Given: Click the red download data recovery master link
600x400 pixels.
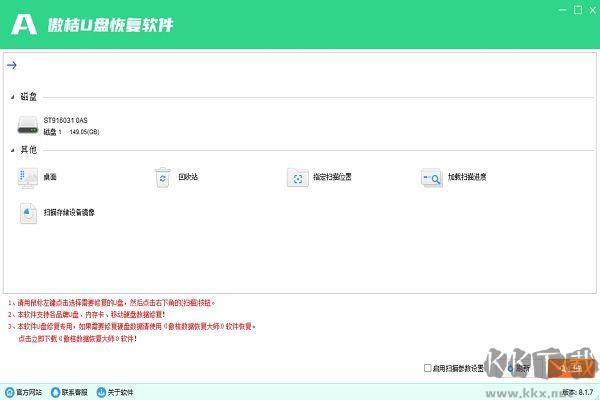Looking at the screenshot, I should [x=78, y=339].
